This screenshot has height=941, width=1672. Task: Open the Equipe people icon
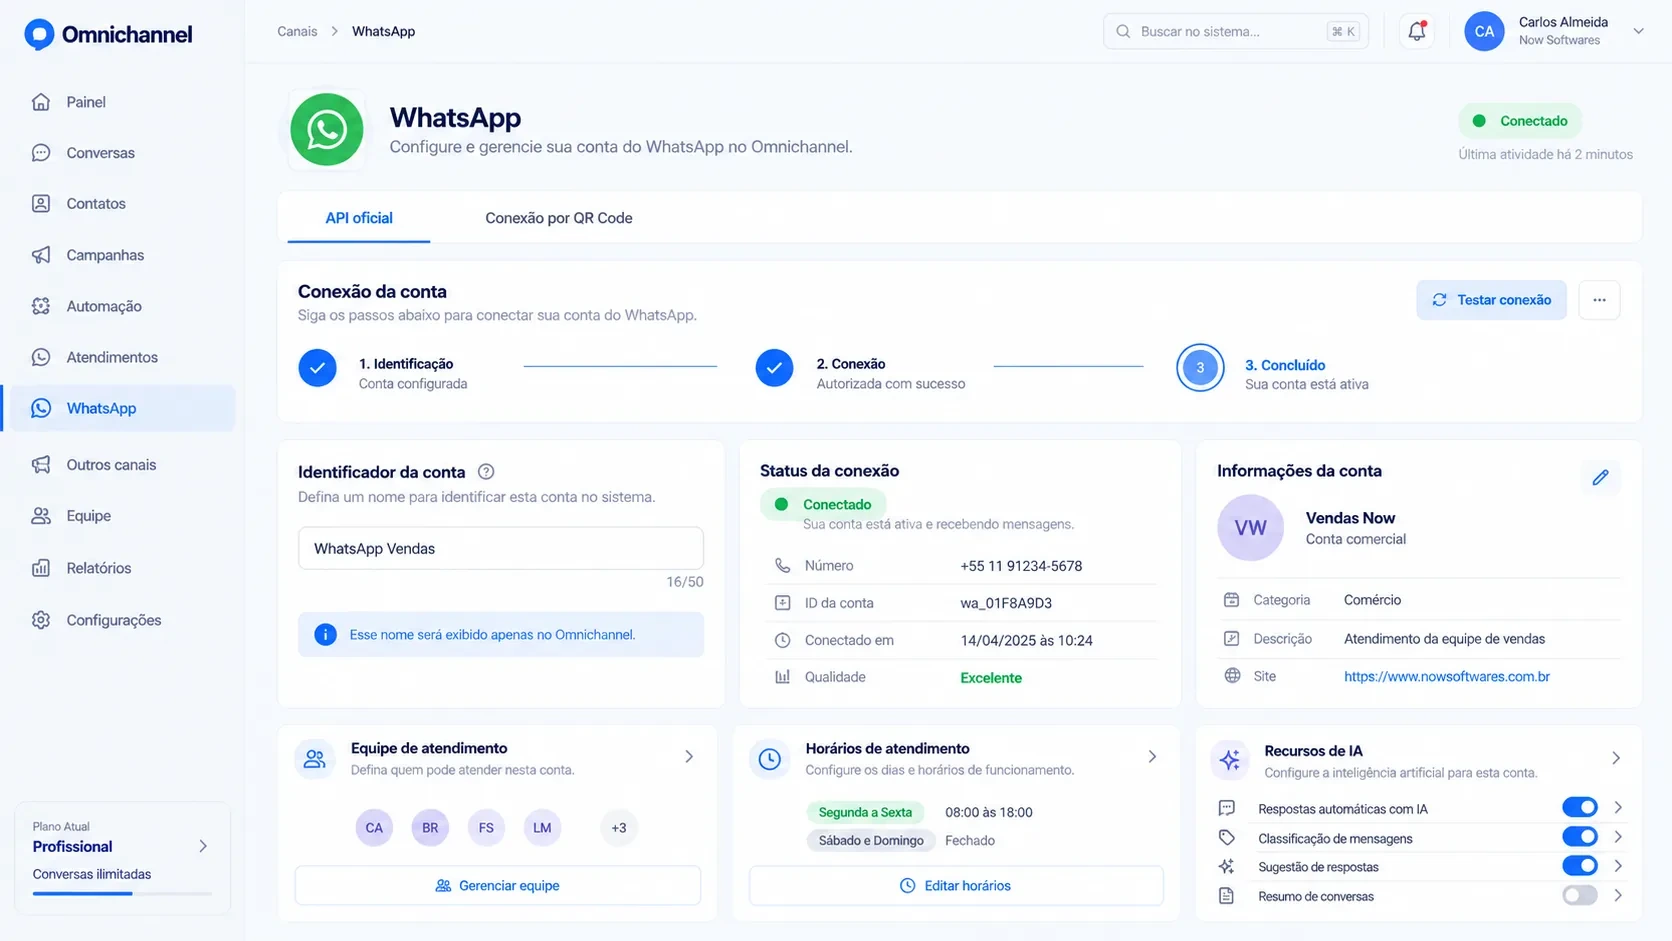pos(41,516)
